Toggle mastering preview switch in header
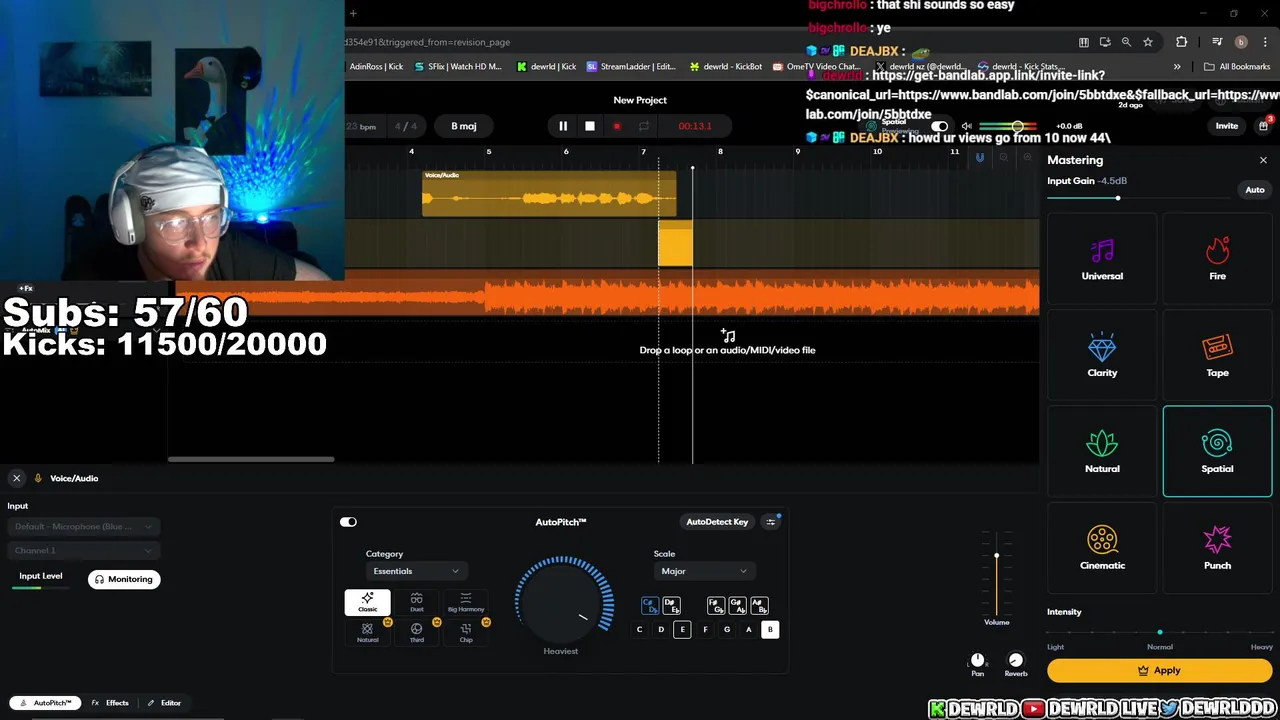This screenshot has width=1280, height=720. point(939,126)
